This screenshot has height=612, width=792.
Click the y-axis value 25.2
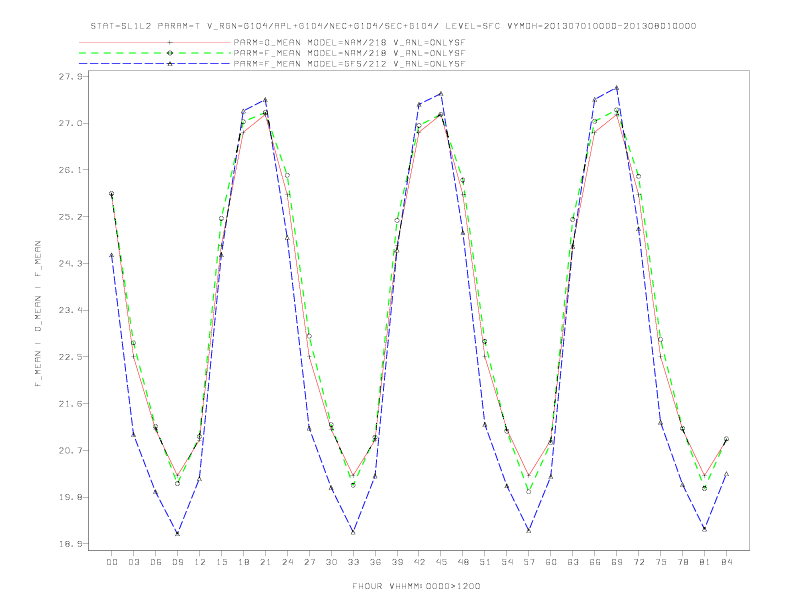click(x=70, y=217)
